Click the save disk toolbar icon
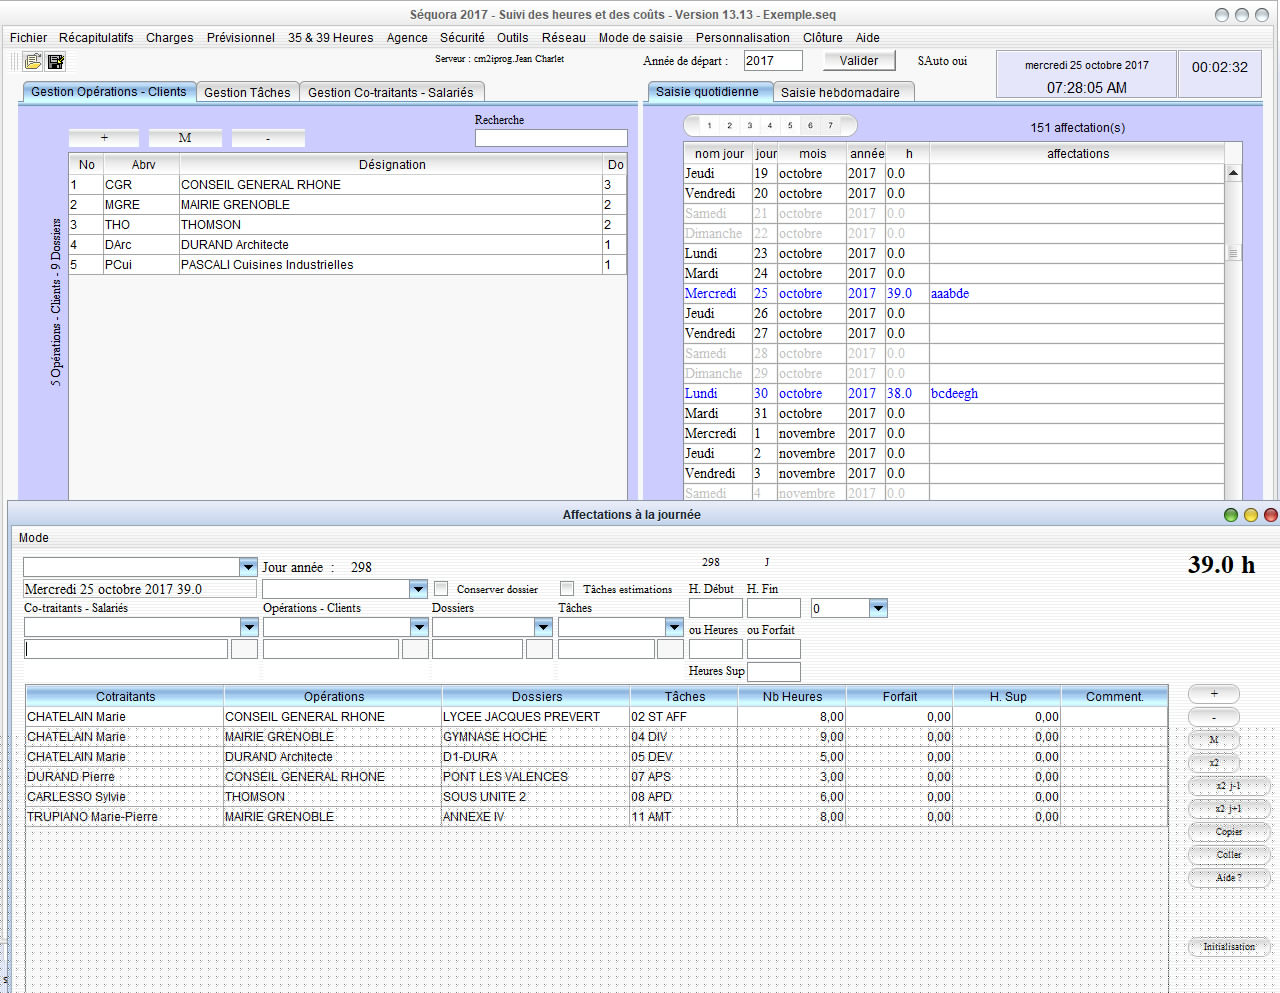 (x=56, y=62)
